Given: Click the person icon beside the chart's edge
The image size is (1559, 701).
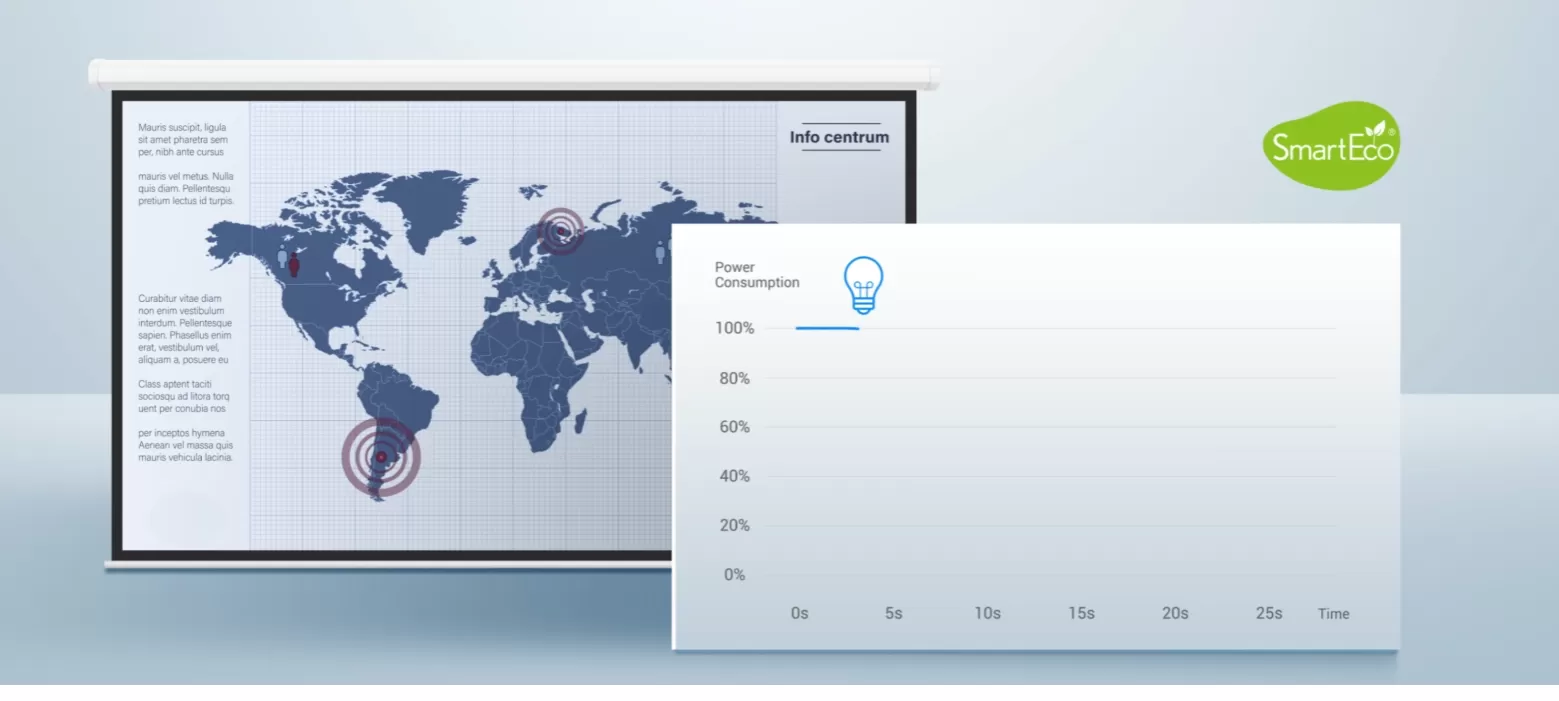Looking at the screenshot, I should point(660,254).
